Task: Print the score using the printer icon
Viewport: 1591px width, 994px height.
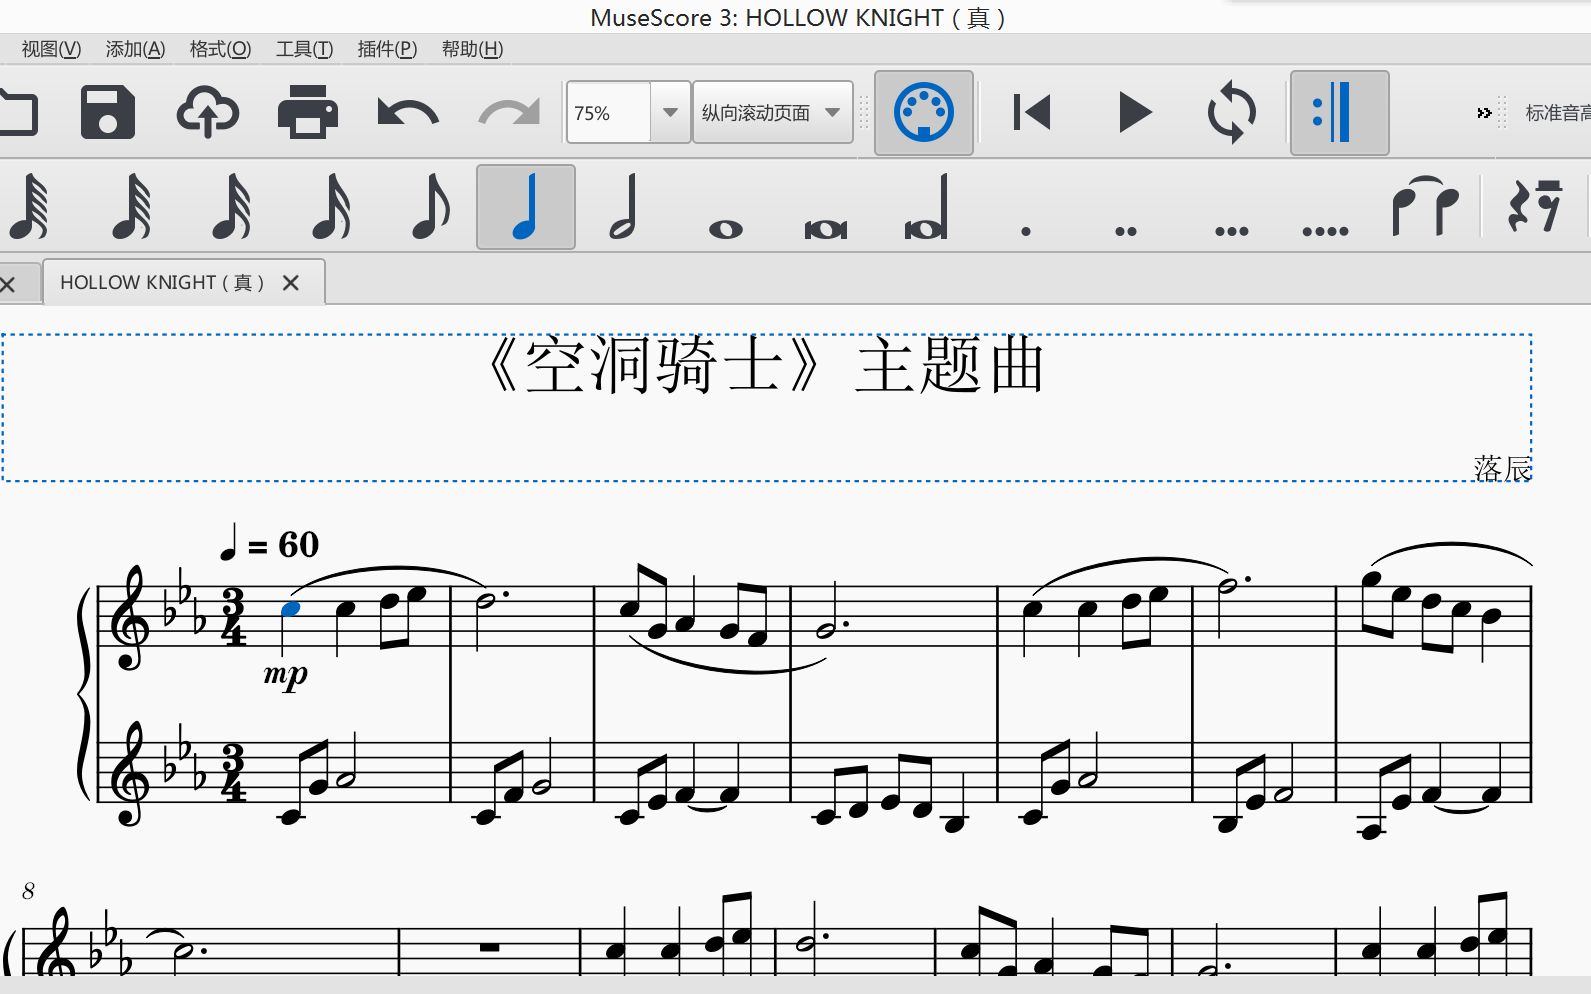Action: coord(308,112)
